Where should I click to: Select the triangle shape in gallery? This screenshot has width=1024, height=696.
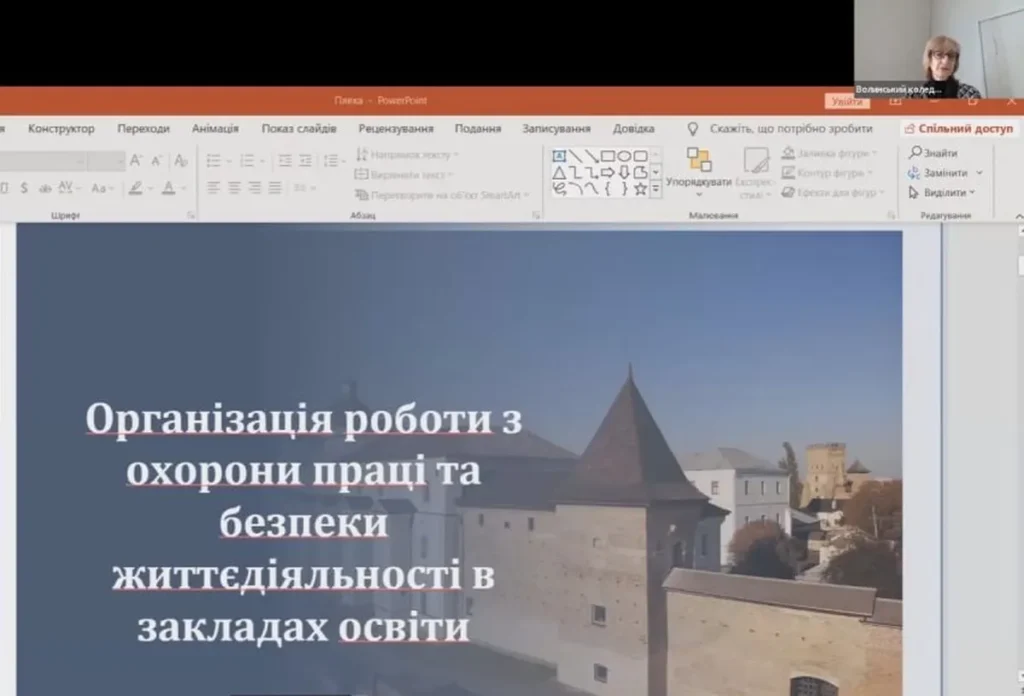click(x=559, y=172)
